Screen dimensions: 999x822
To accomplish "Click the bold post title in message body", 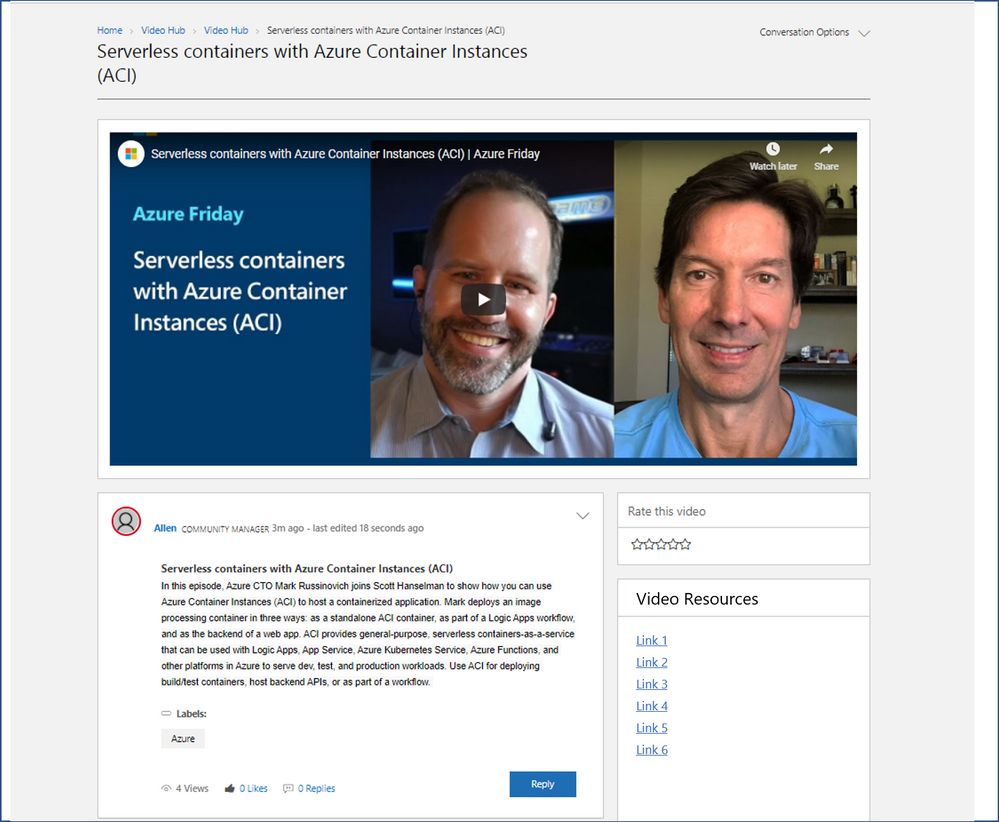I will tap(307, 568).
